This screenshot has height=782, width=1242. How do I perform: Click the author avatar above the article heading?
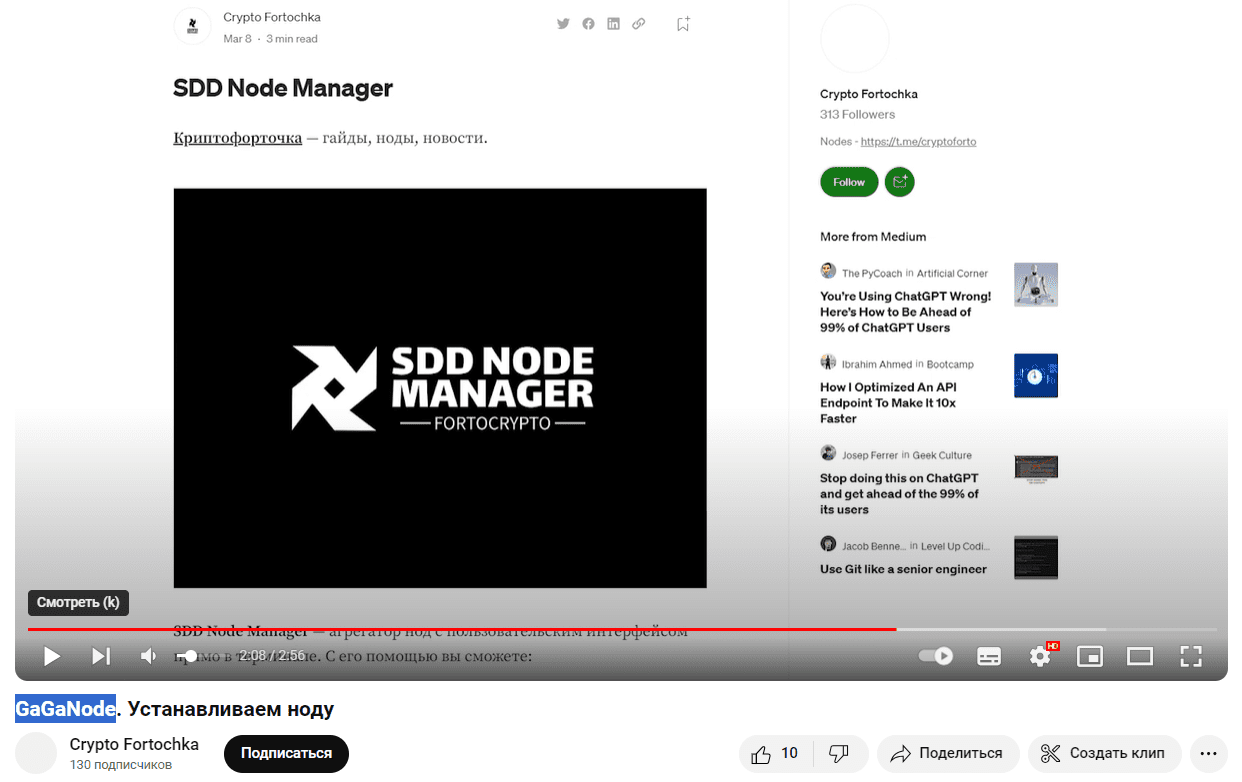(x=193, y=27)
